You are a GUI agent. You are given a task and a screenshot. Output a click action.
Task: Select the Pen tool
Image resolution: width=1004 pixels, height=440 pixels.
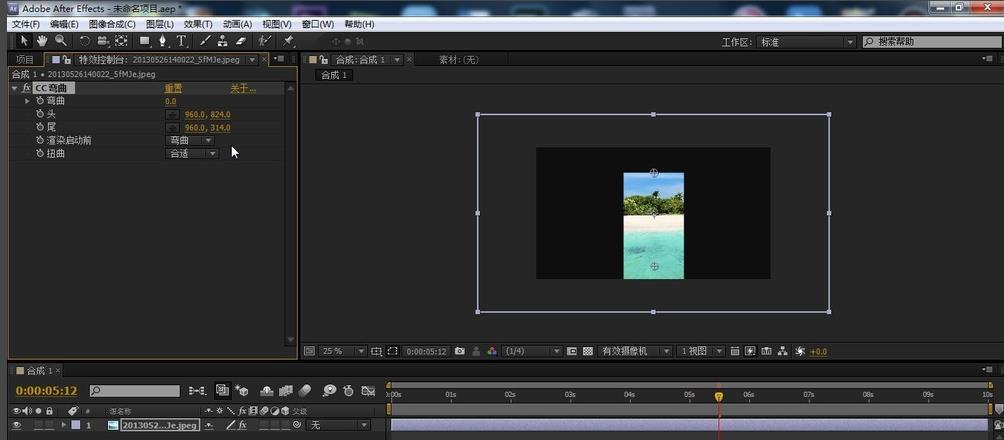pyautogui.click(x=163, y=41)
